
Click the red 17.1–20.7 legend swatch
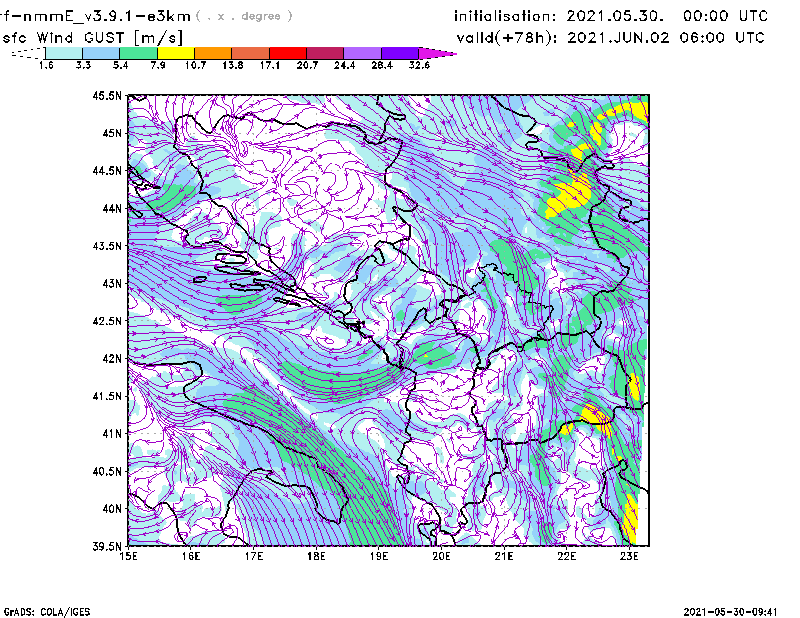[288, 53]
